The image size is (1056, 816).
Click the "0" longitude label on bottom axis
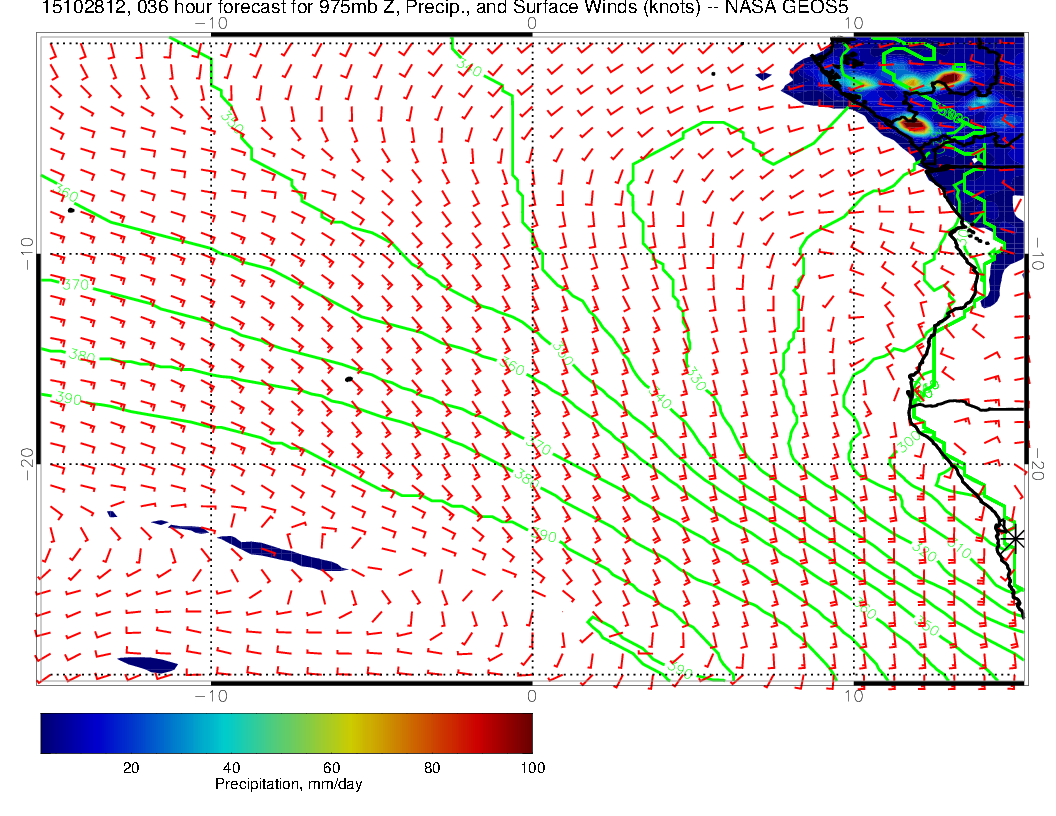pyautogui.click(x=532, y=695)
